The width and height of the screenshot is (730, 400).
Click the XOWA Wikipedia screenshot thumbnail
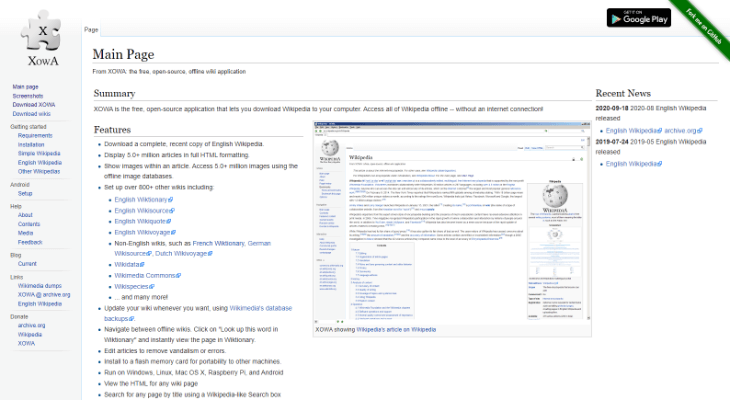[x=452, y=223]
